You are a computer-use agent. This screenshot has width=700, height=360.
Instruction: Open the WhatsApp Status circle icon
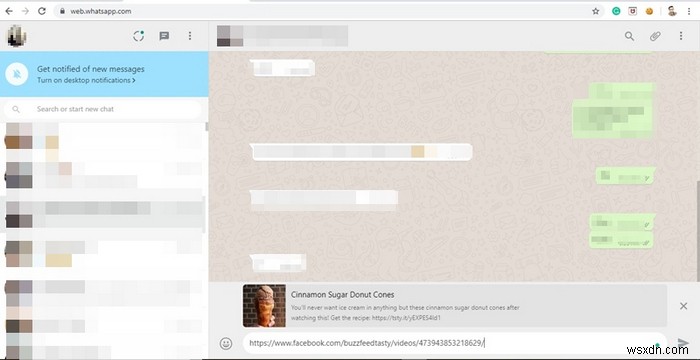click(x=139, y=36)
